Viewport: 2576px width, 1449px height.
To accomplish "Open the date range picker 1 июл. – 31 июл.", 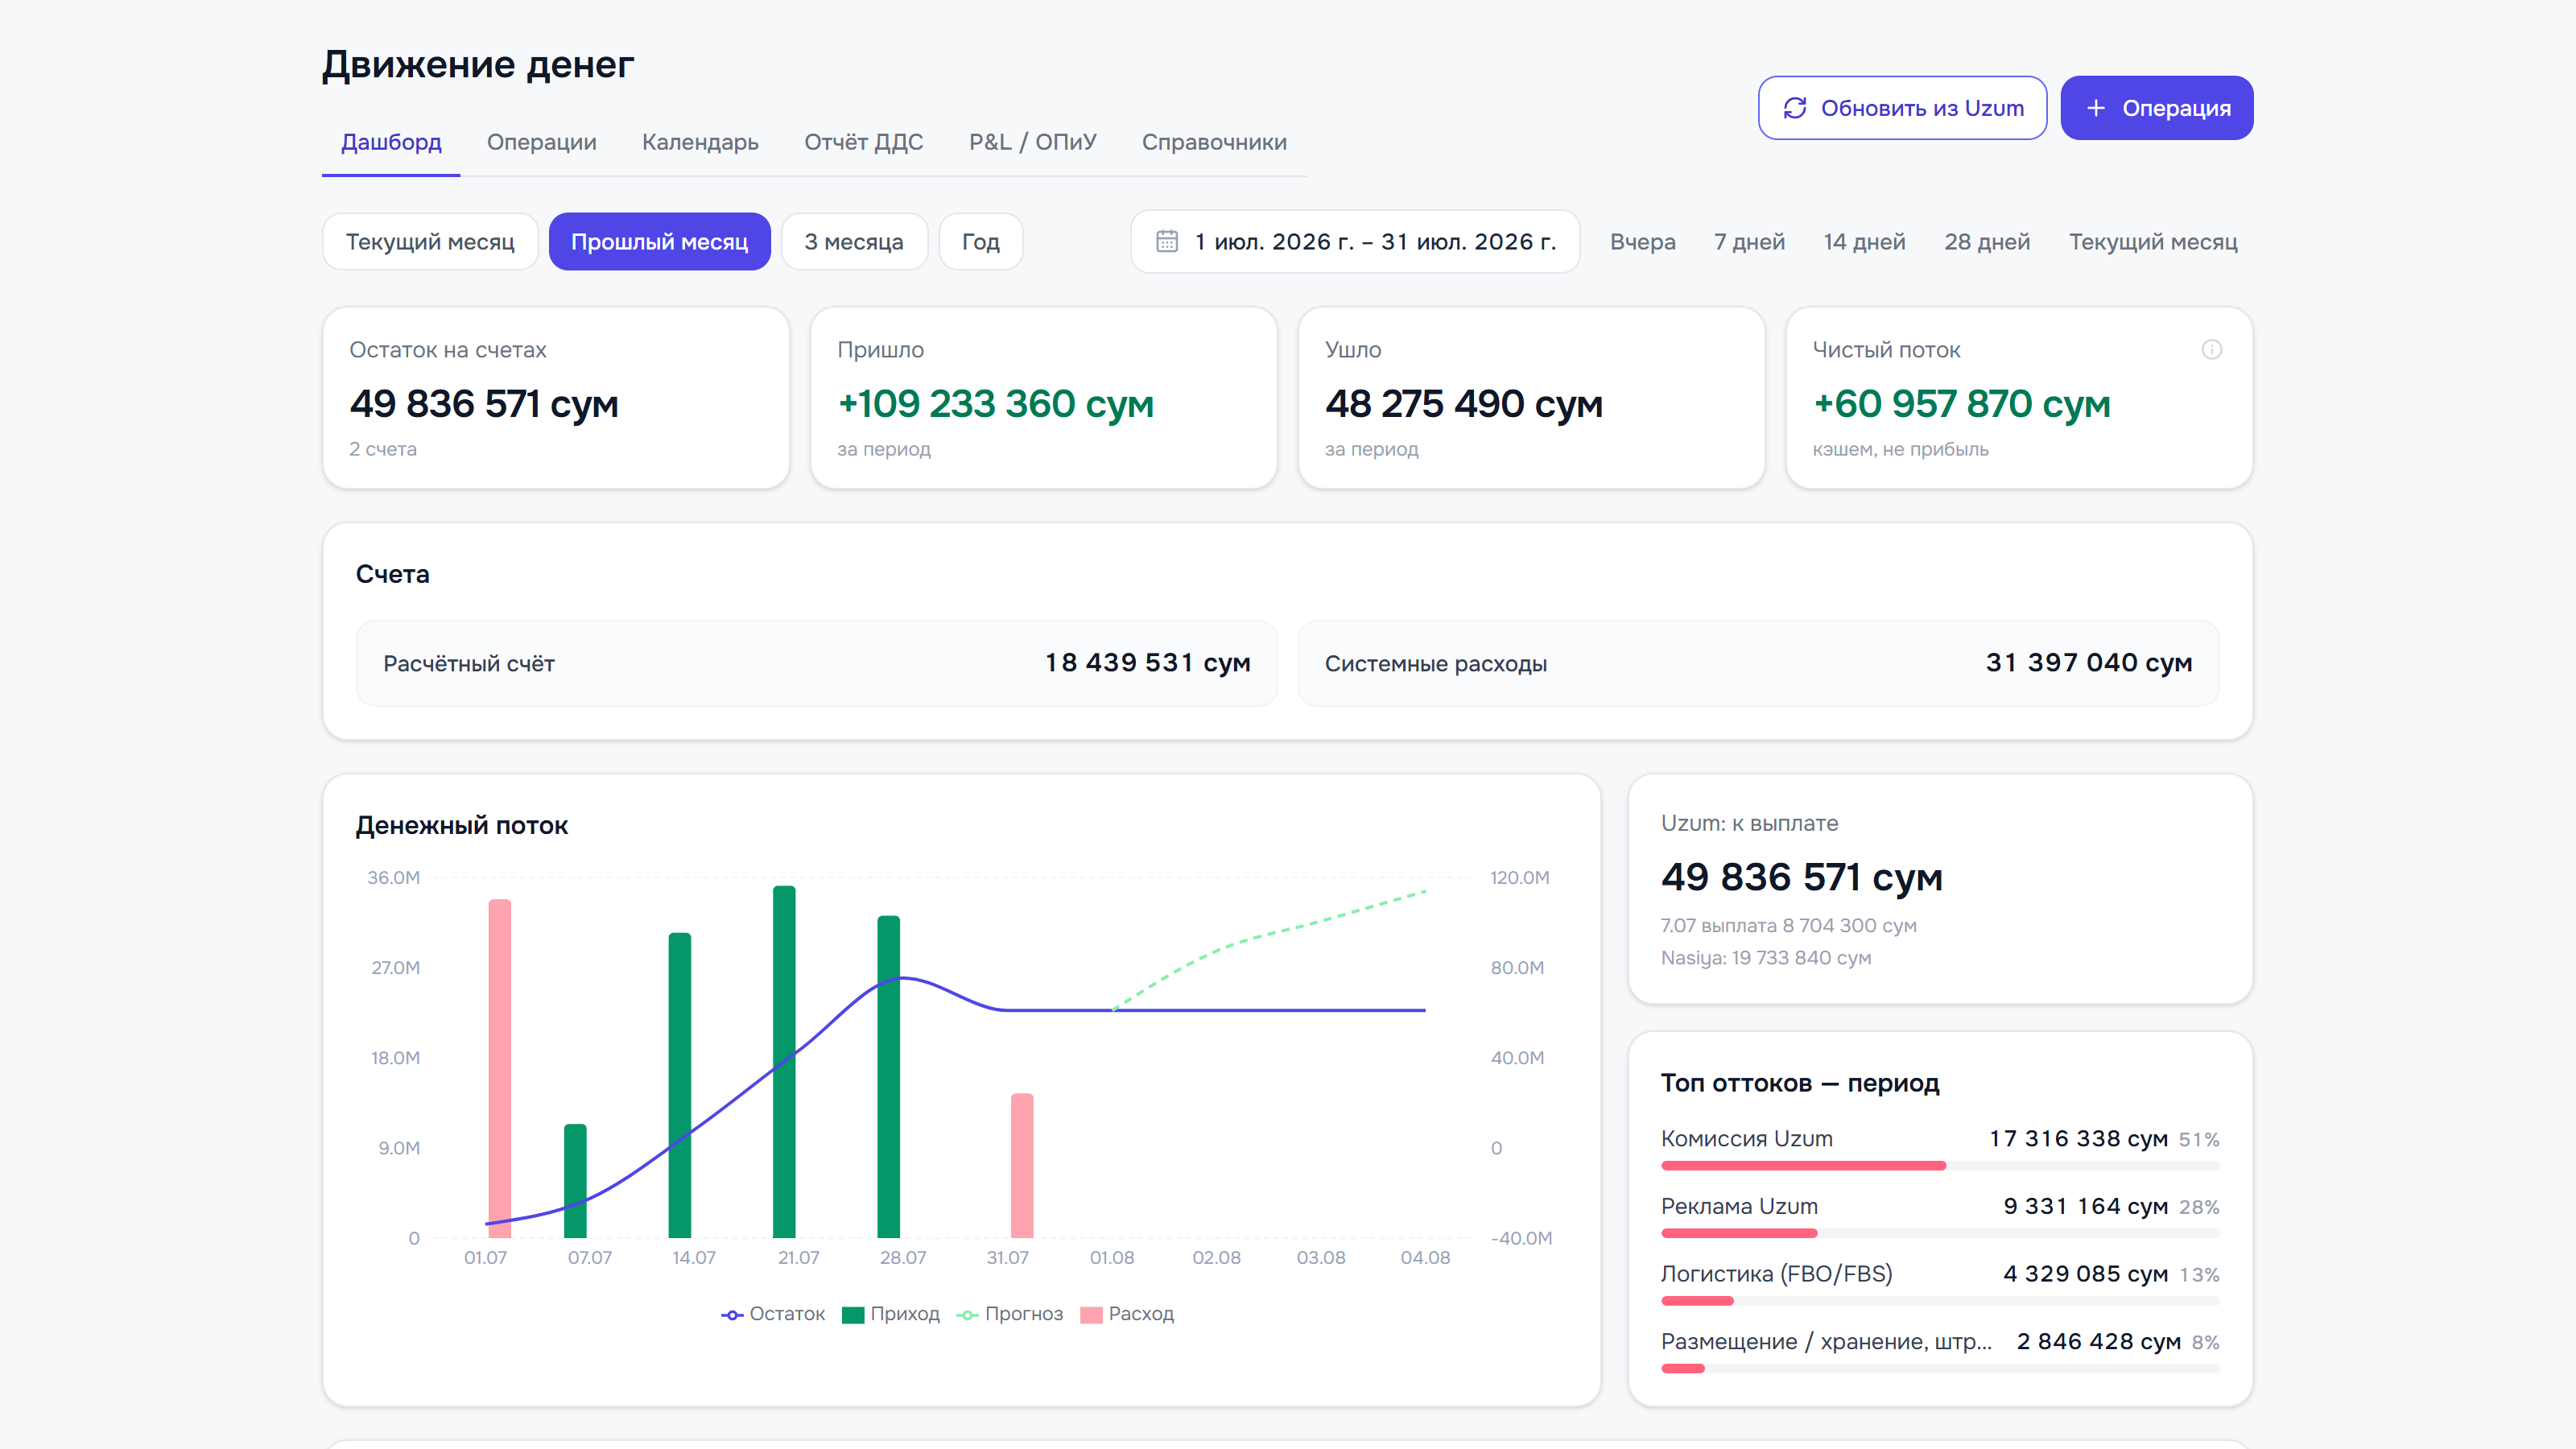I will point(1355,241).
